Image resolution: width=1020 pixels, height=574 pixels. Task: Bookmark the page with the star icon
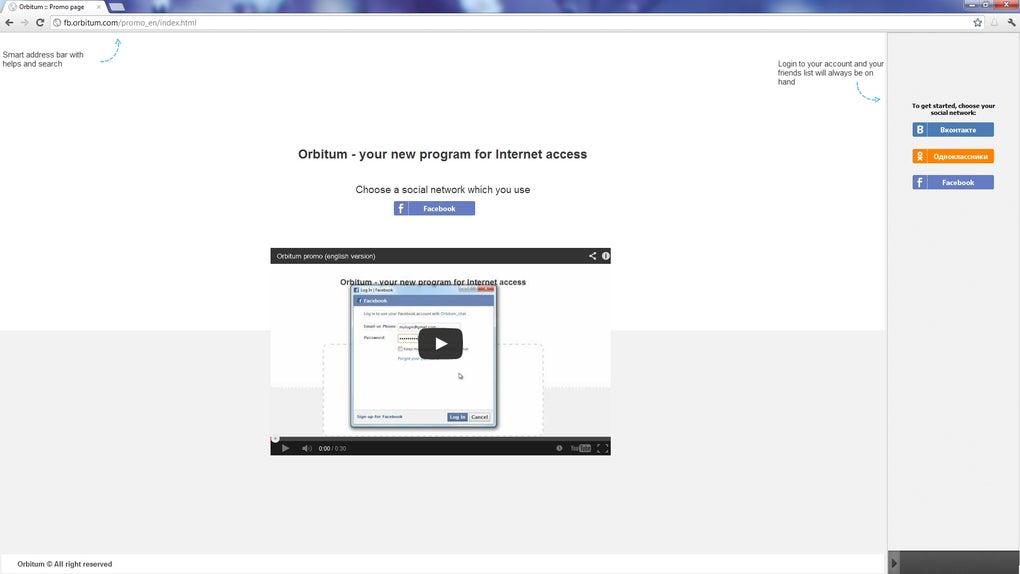coord(978,23)
